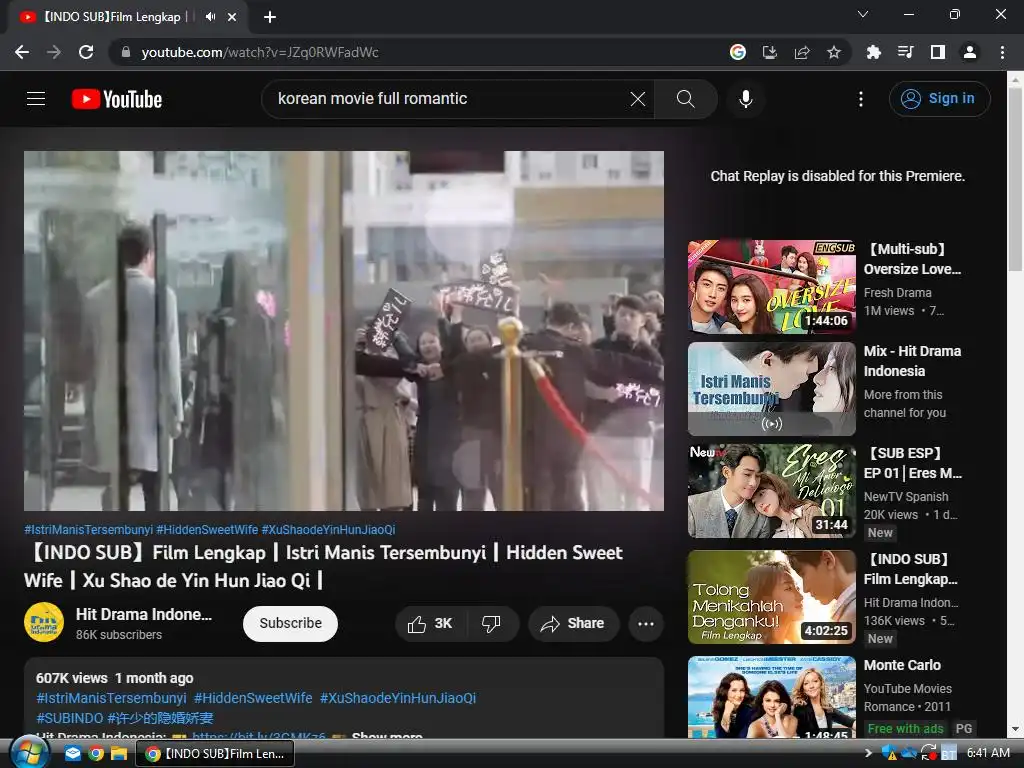1024x768 pixels.
Task: Click NewTV Spanish channel name
Action: tap(906, 497)
